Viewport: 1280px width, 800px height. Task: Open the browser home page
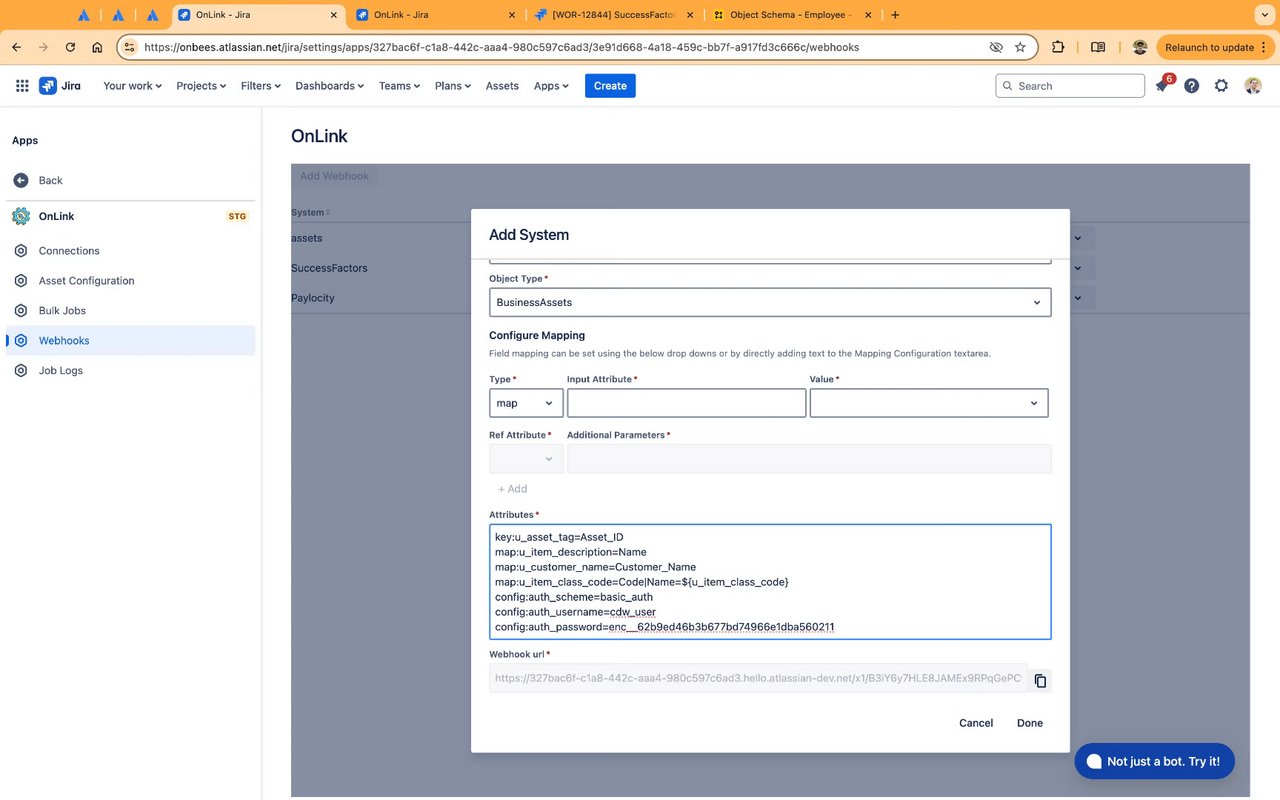click(x=97, y=47)
